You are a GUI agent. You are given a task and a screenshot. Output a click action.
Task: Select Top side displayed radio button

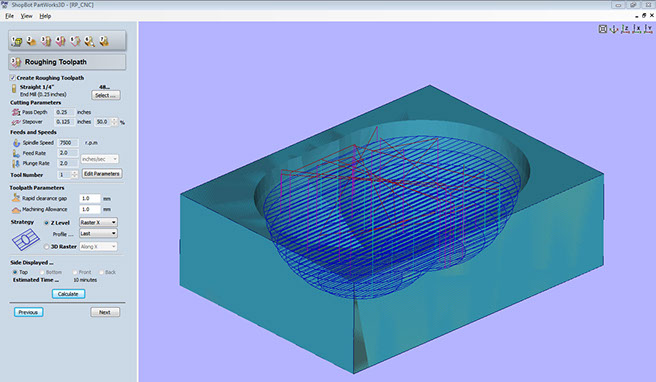[15, 272]
